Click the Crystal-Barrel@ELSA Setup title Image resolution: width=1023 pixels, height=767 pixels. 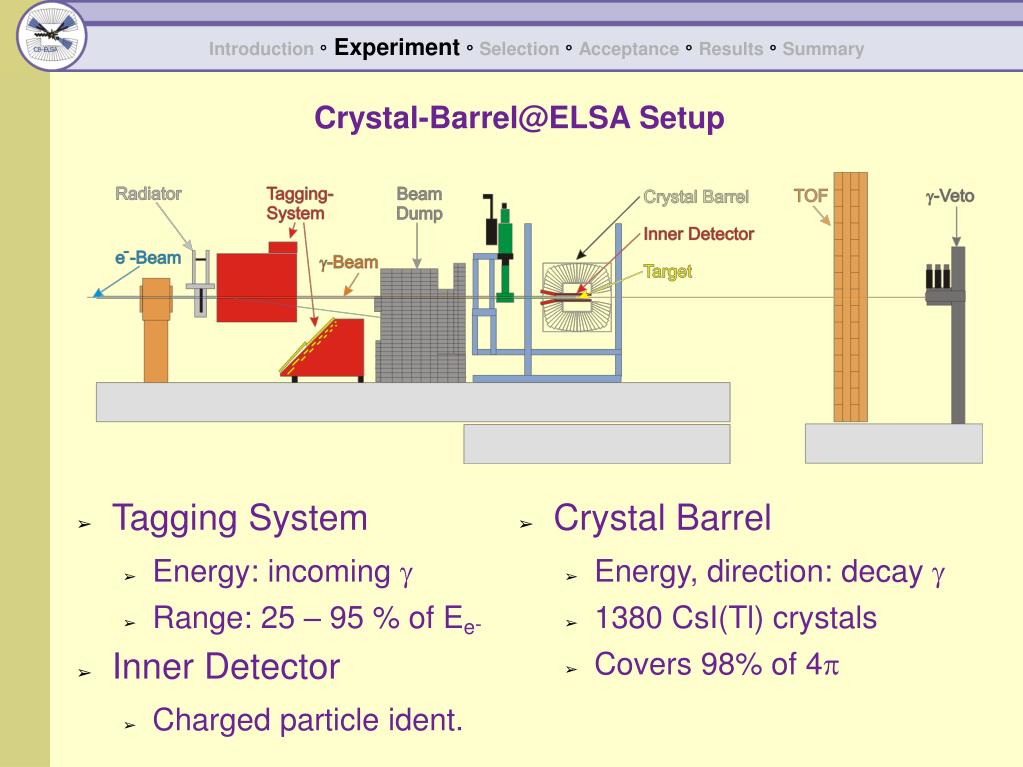(x=519, y=118)
